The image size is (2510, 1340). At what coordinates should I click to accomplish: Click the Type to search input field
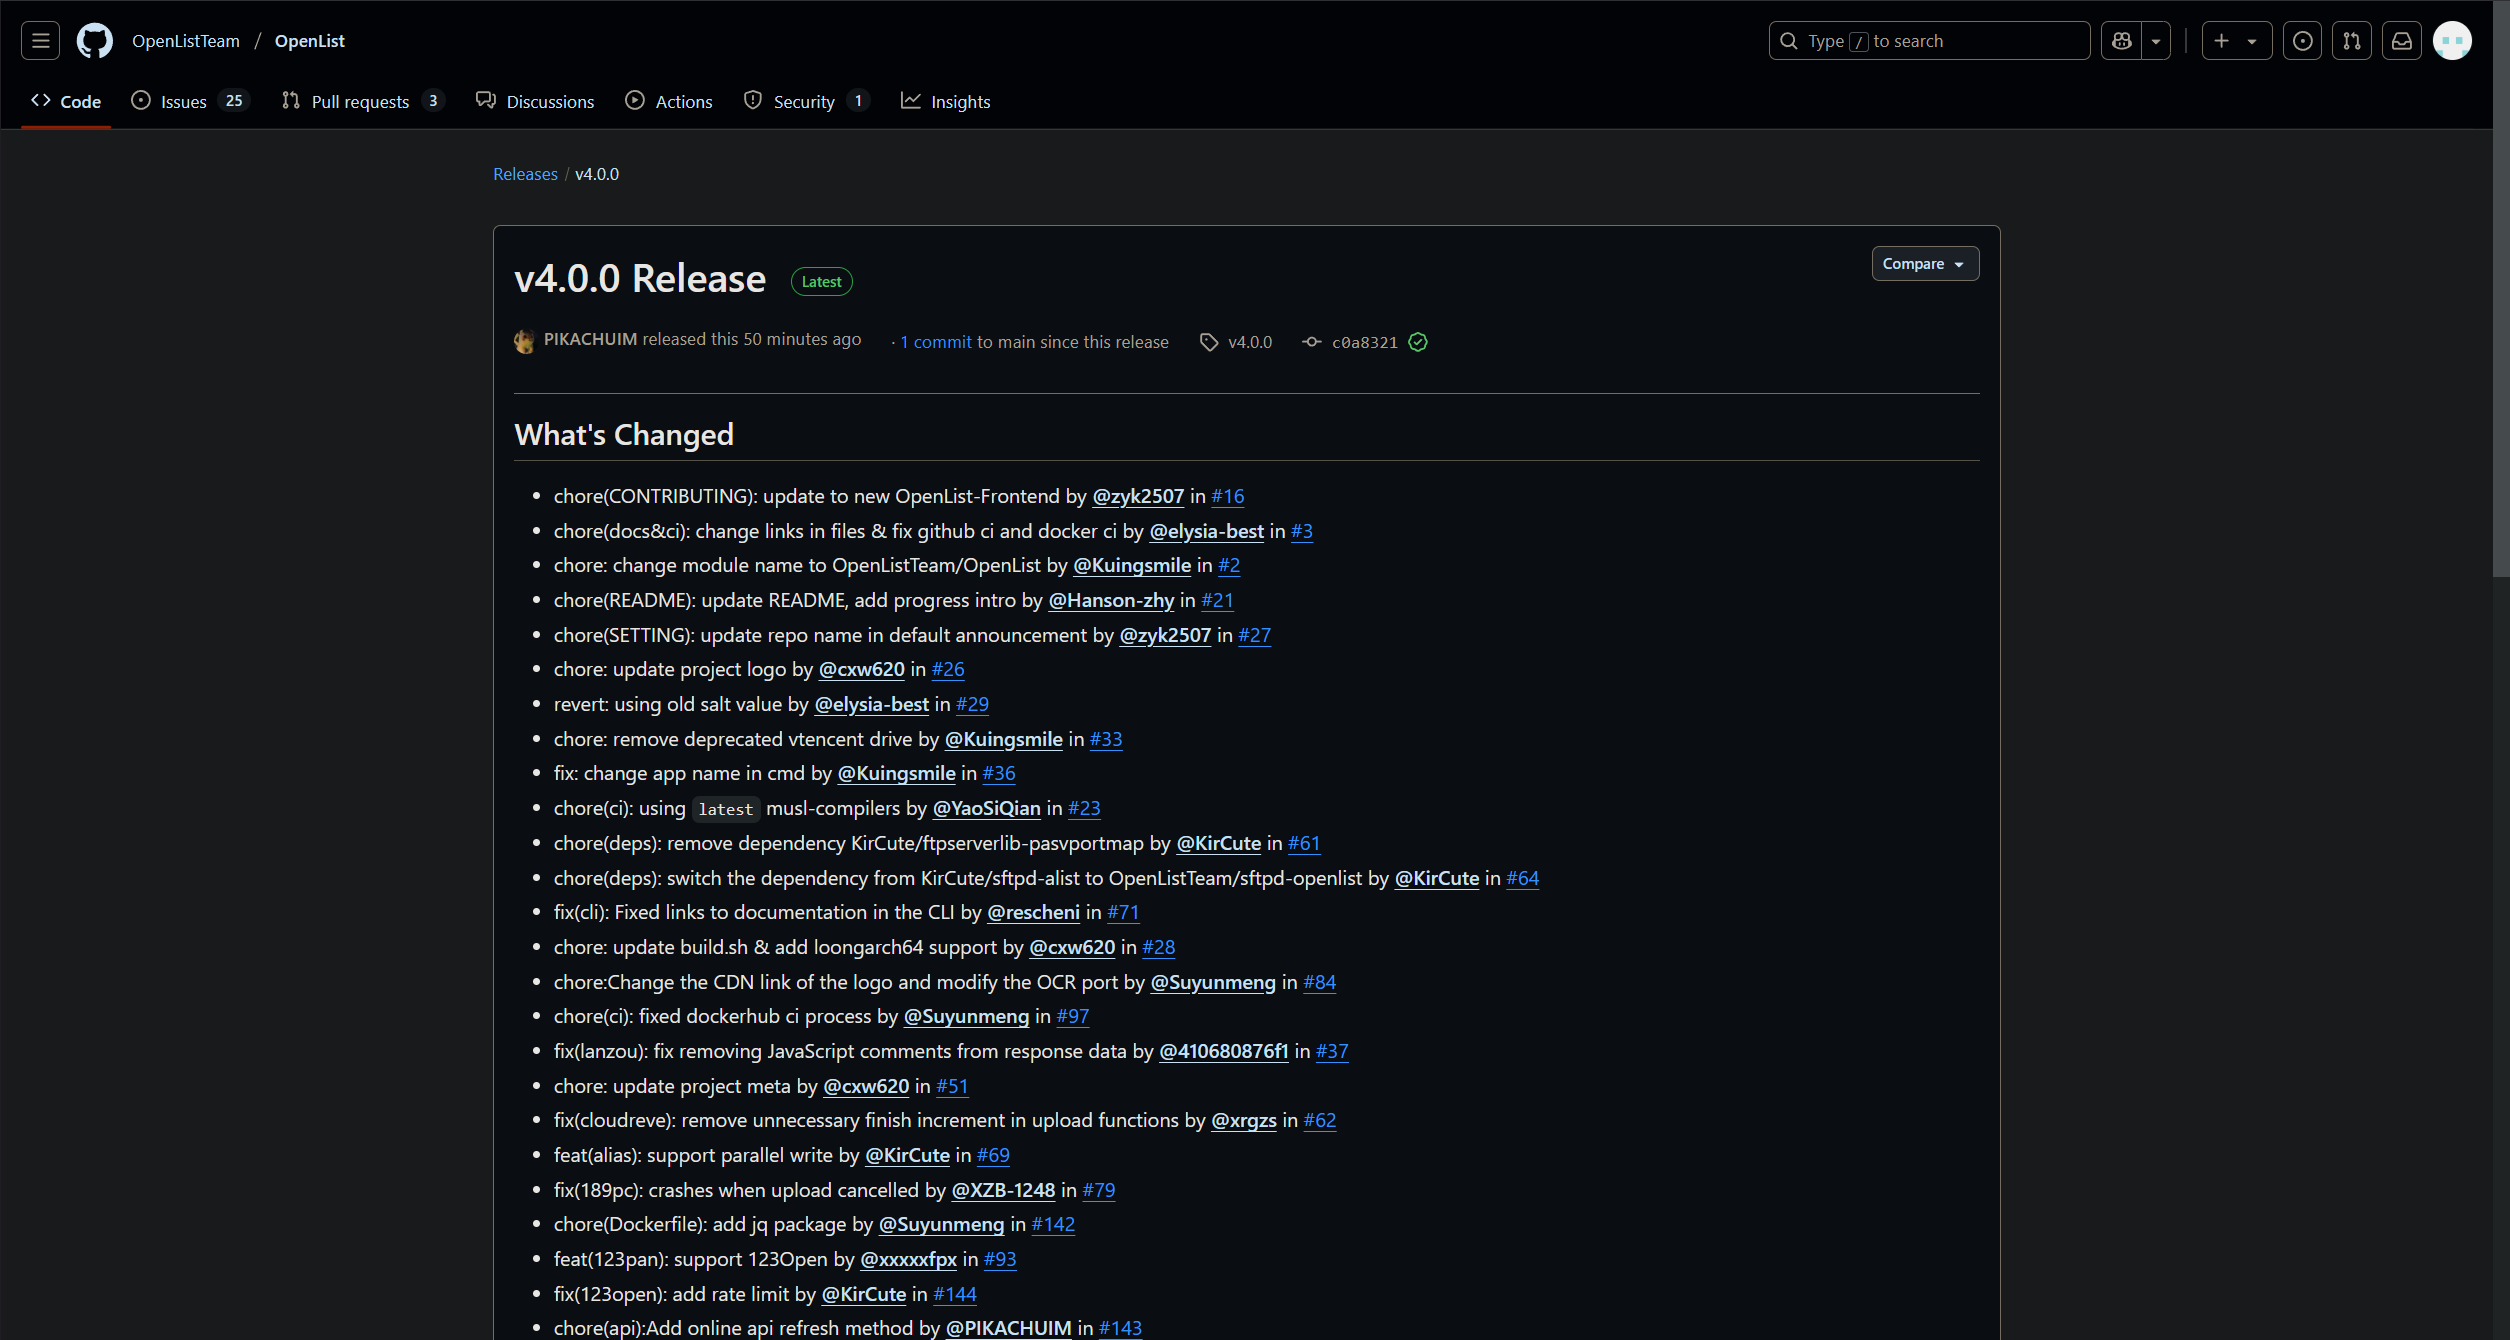click(1928, 40)
